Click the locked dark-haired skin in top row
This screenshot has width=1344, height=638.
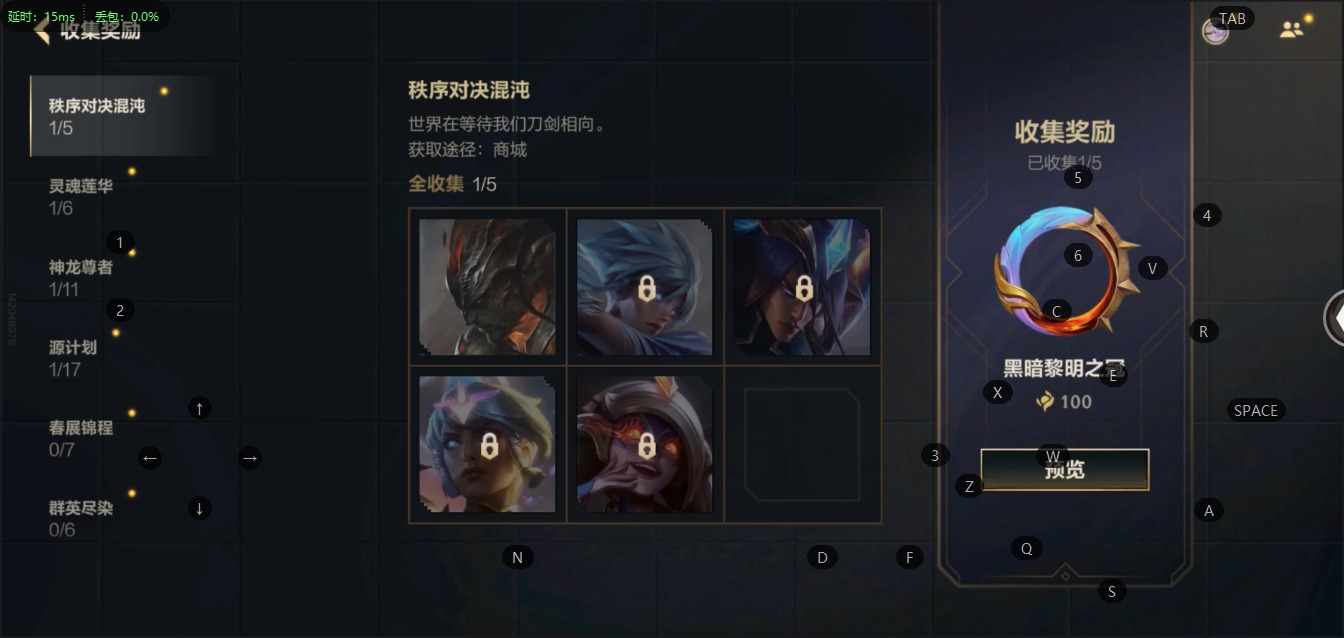[802, 287]
